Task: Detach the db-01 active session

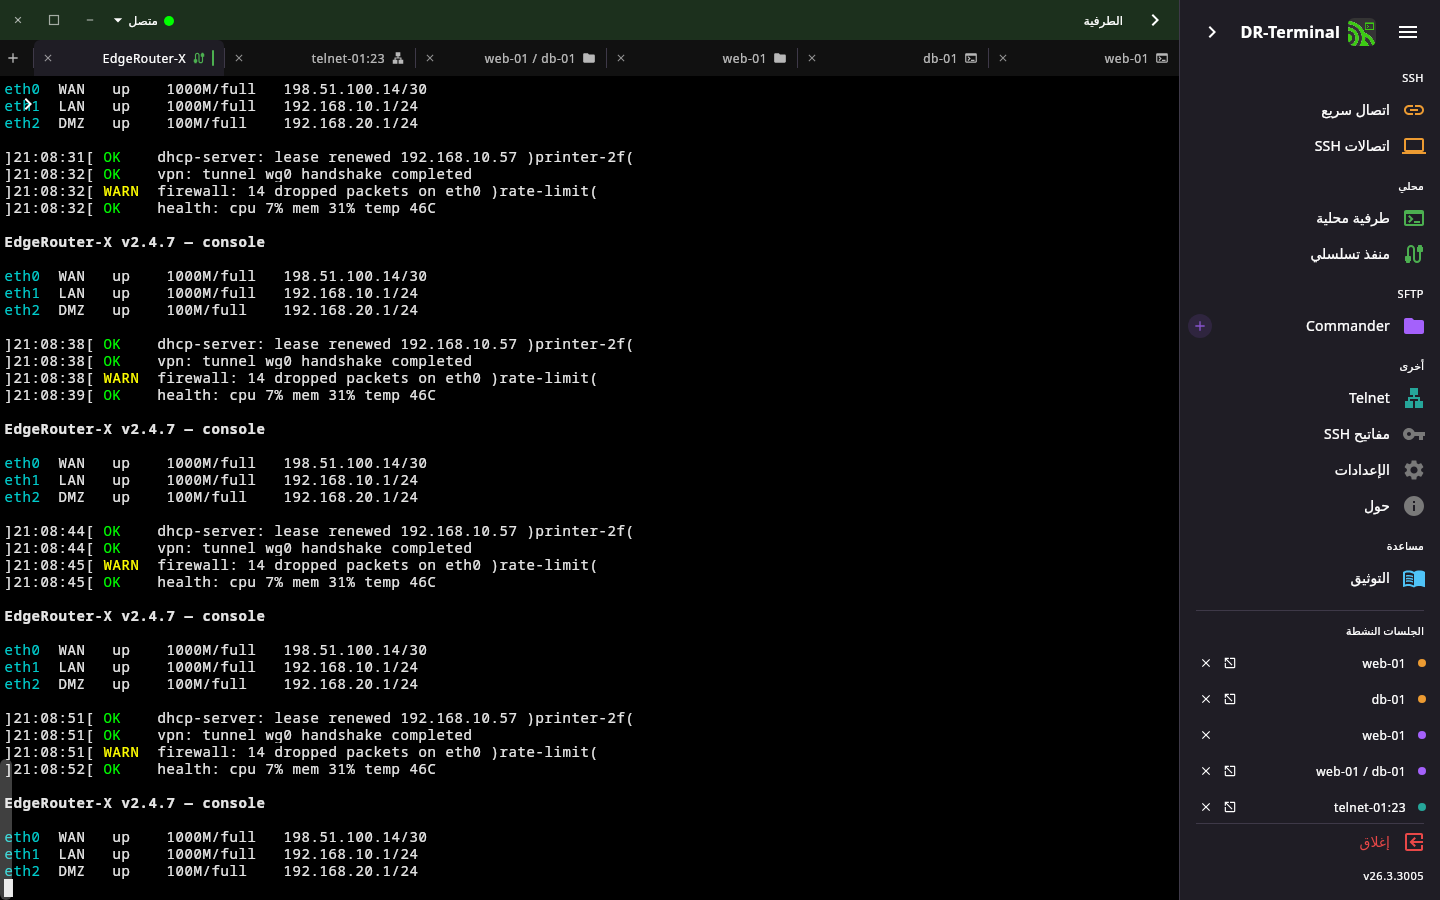Action: [1230, 699]
